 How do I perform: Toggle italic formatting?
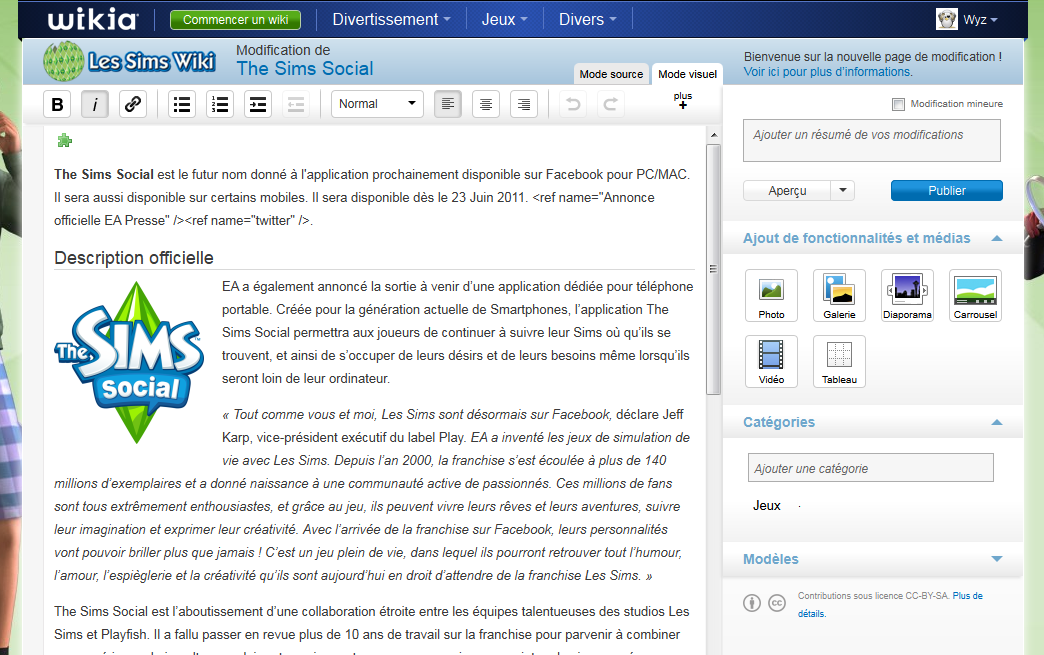[x=95, y=105]
